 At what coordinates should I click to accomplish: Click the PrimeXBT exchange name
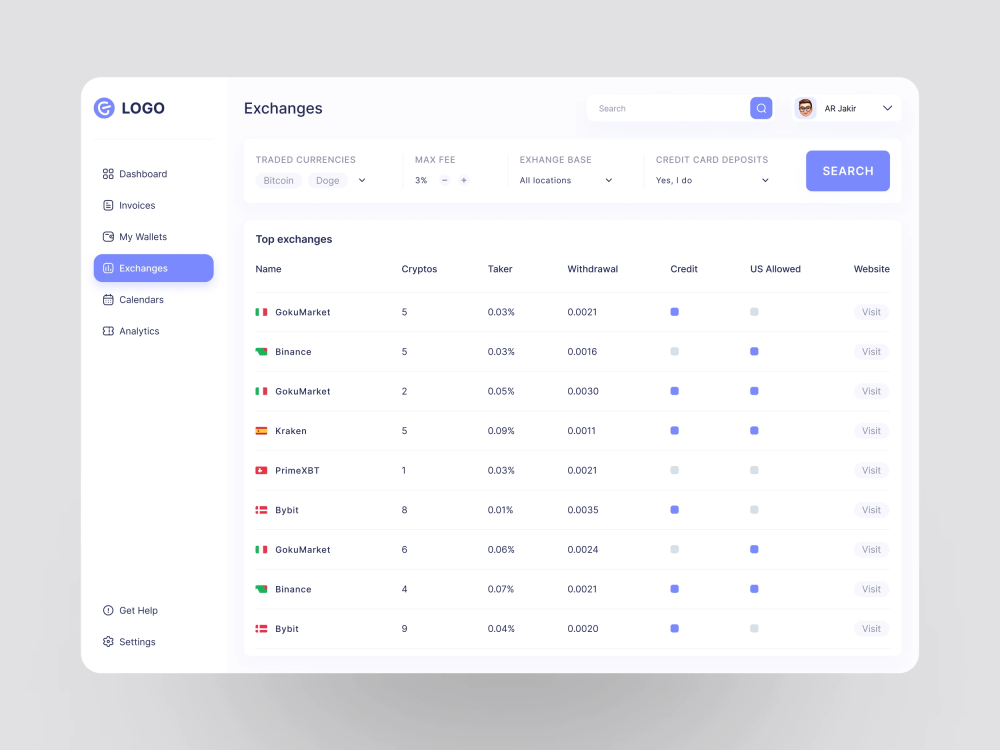tap(297, 471)
